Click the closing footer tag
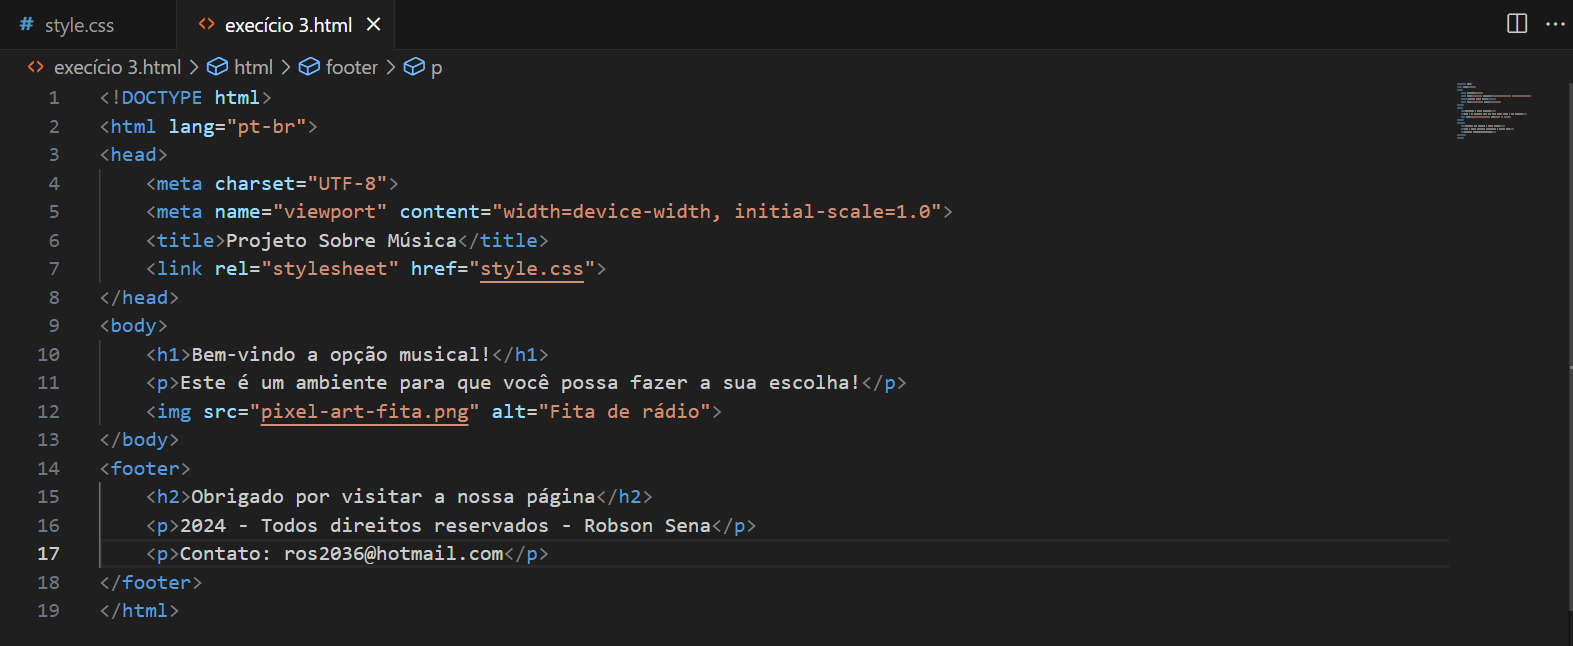The width and height of the screenshot is (1573, 646). pos(151,583)
